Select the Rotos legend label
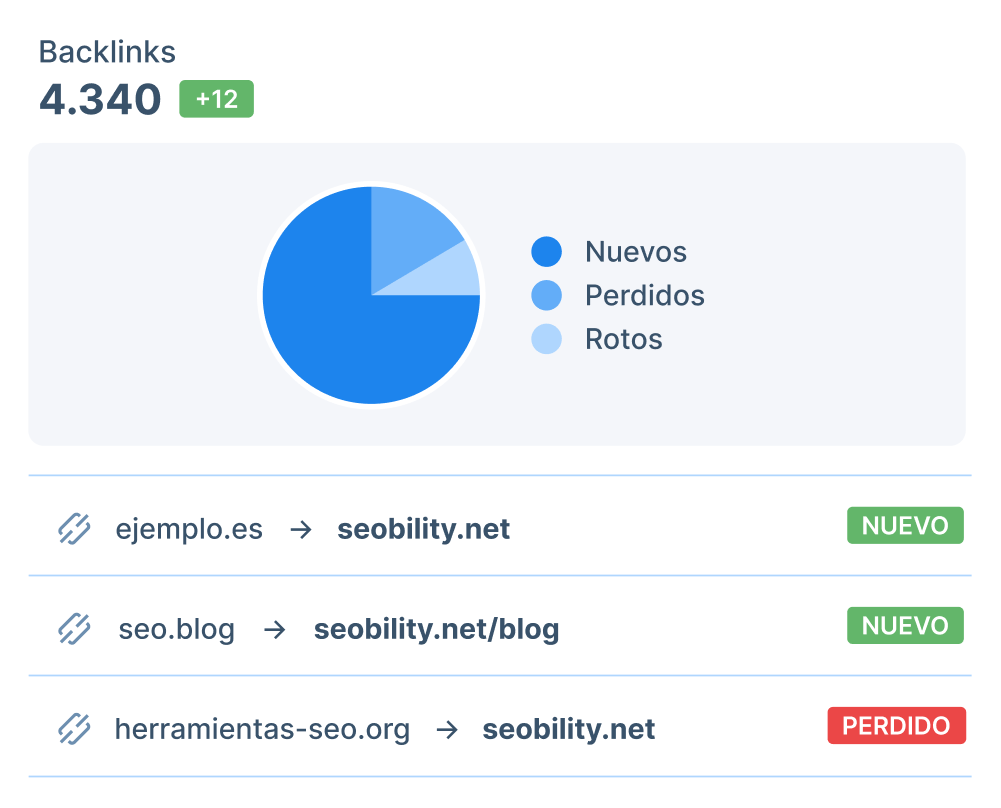Image resolution: width=1001 pixels, height=808 pixels. (x=623, y=339)
